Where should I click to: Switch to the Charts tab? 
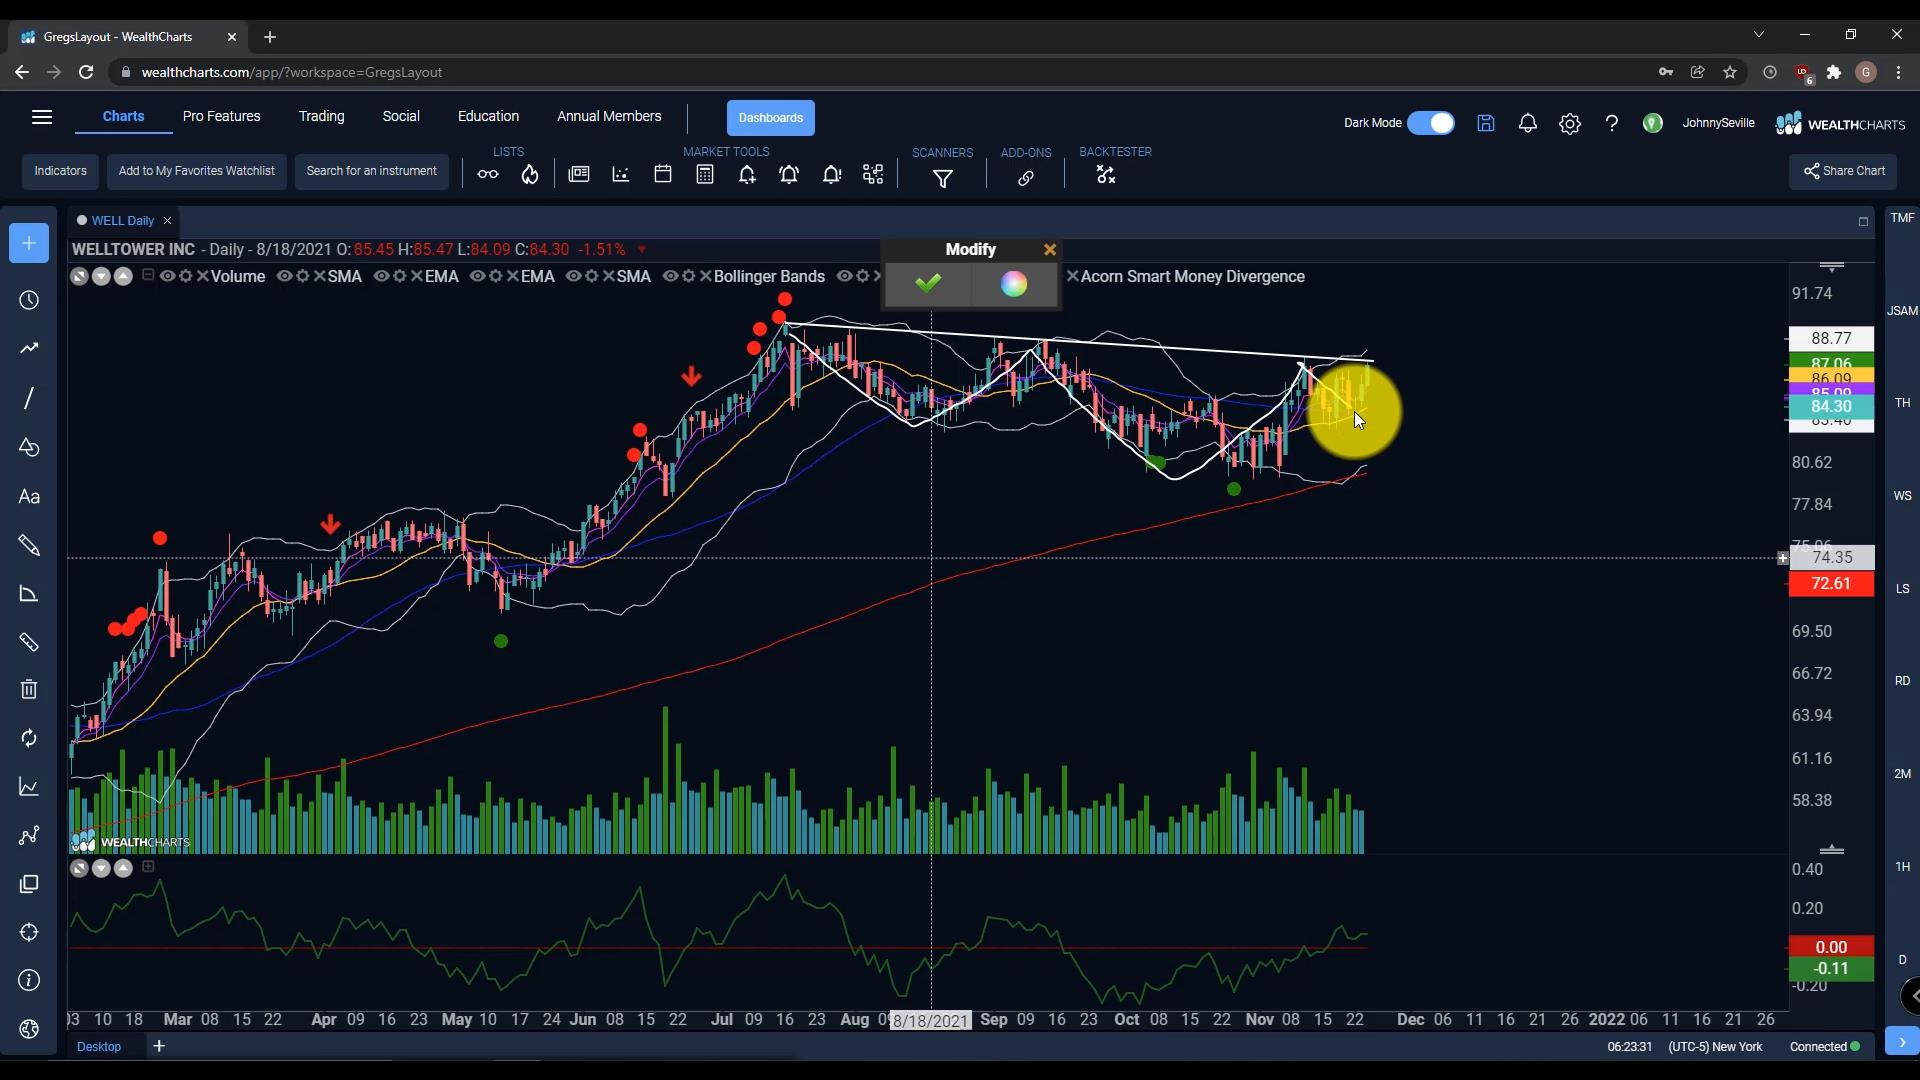(124, 117)
